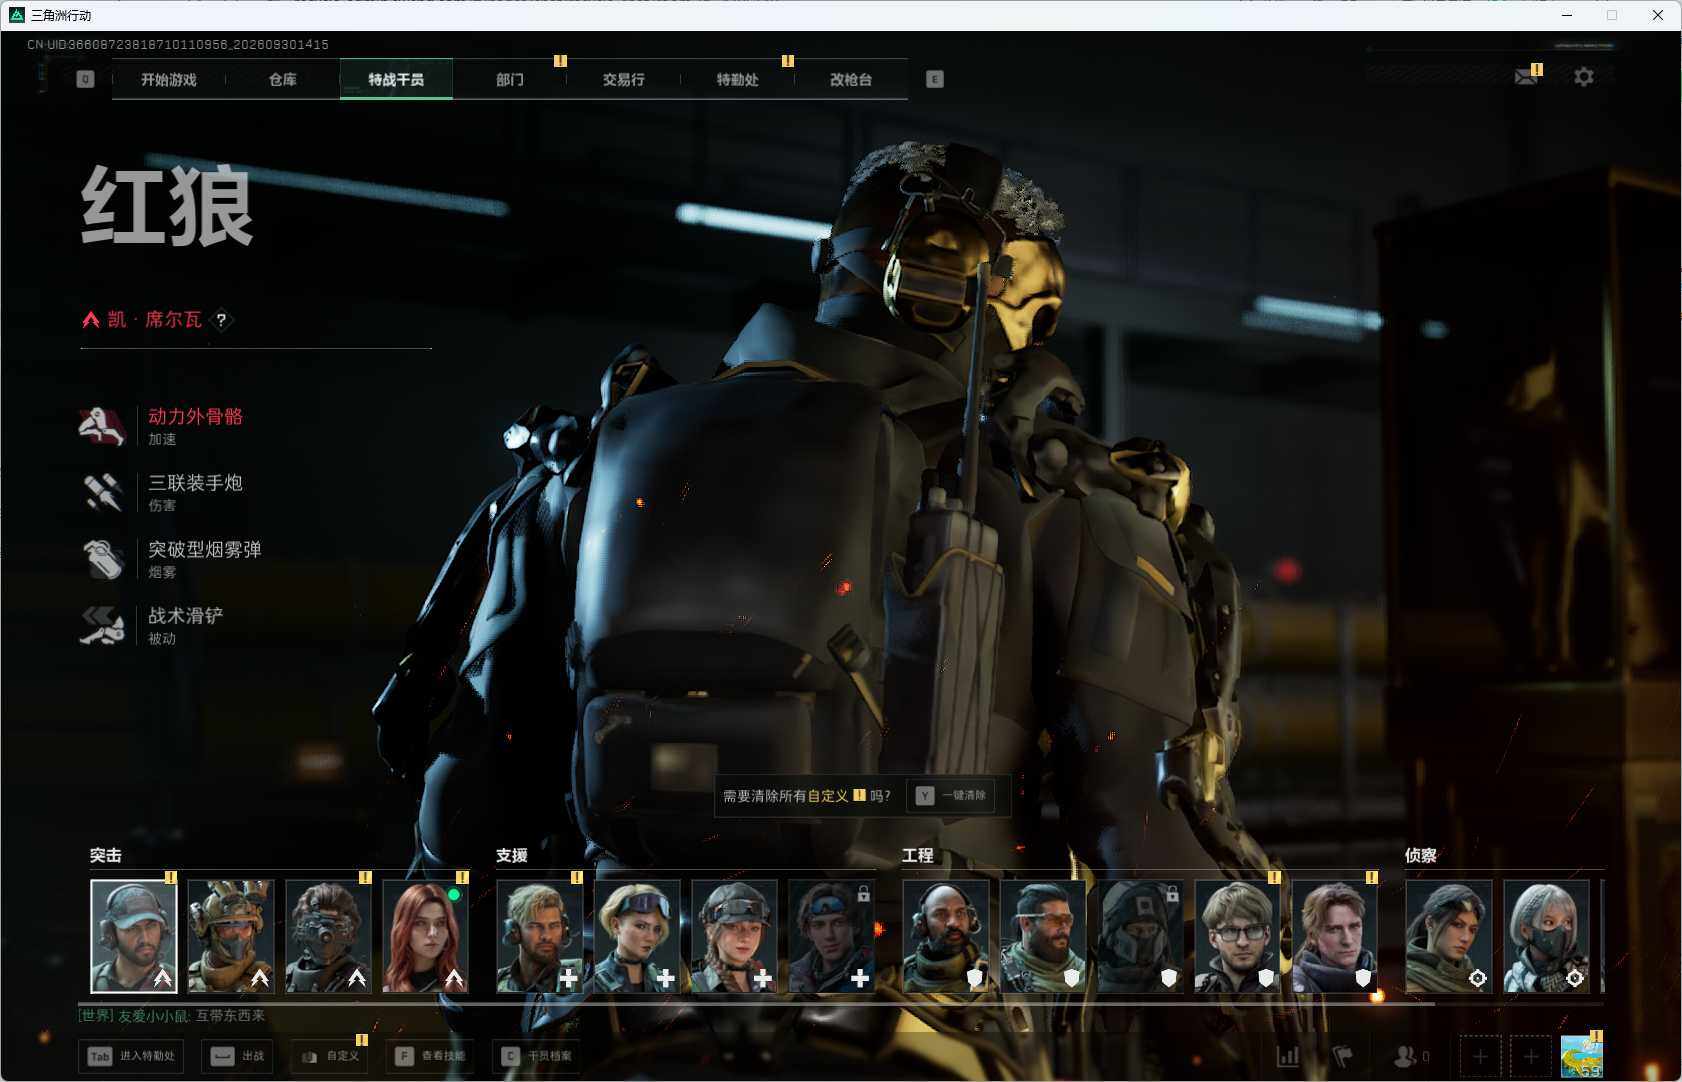Open the statistics bar chart icon
The height and width of the screenshot is (1082, 1682).
point(1288,1056)
